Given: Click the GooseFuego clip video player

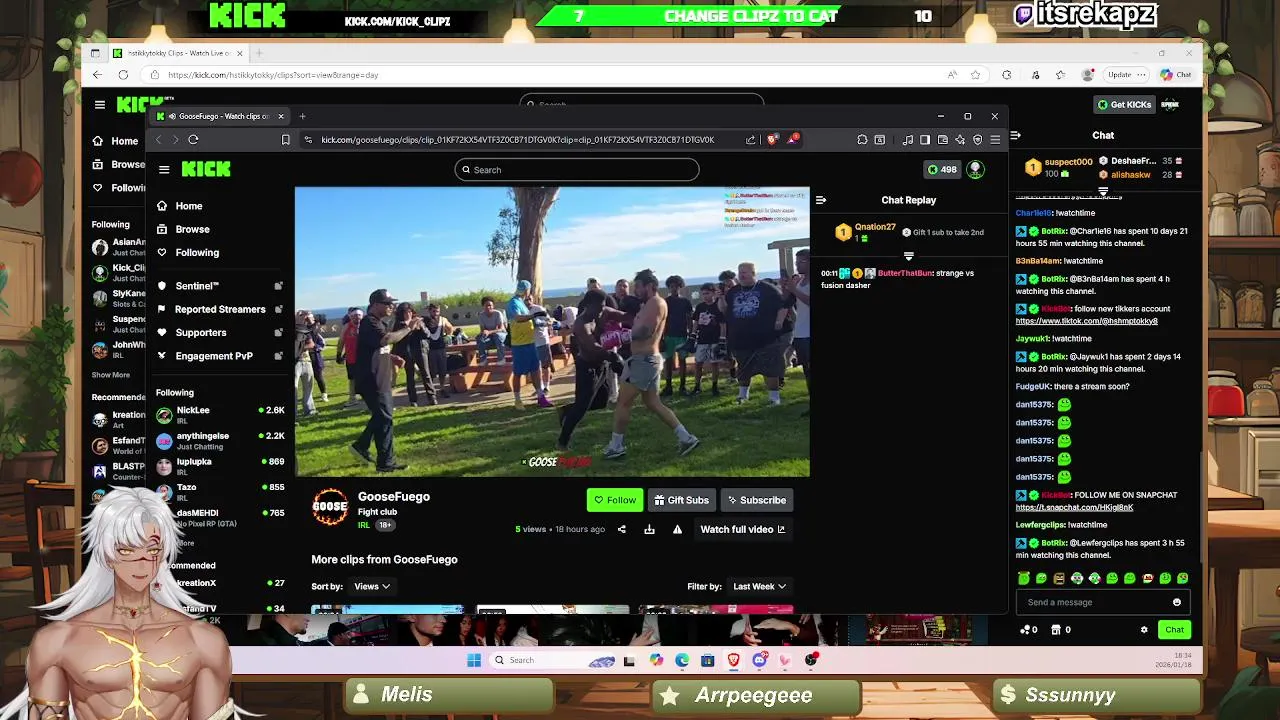Looking at the screenshot, I should 552,332.
